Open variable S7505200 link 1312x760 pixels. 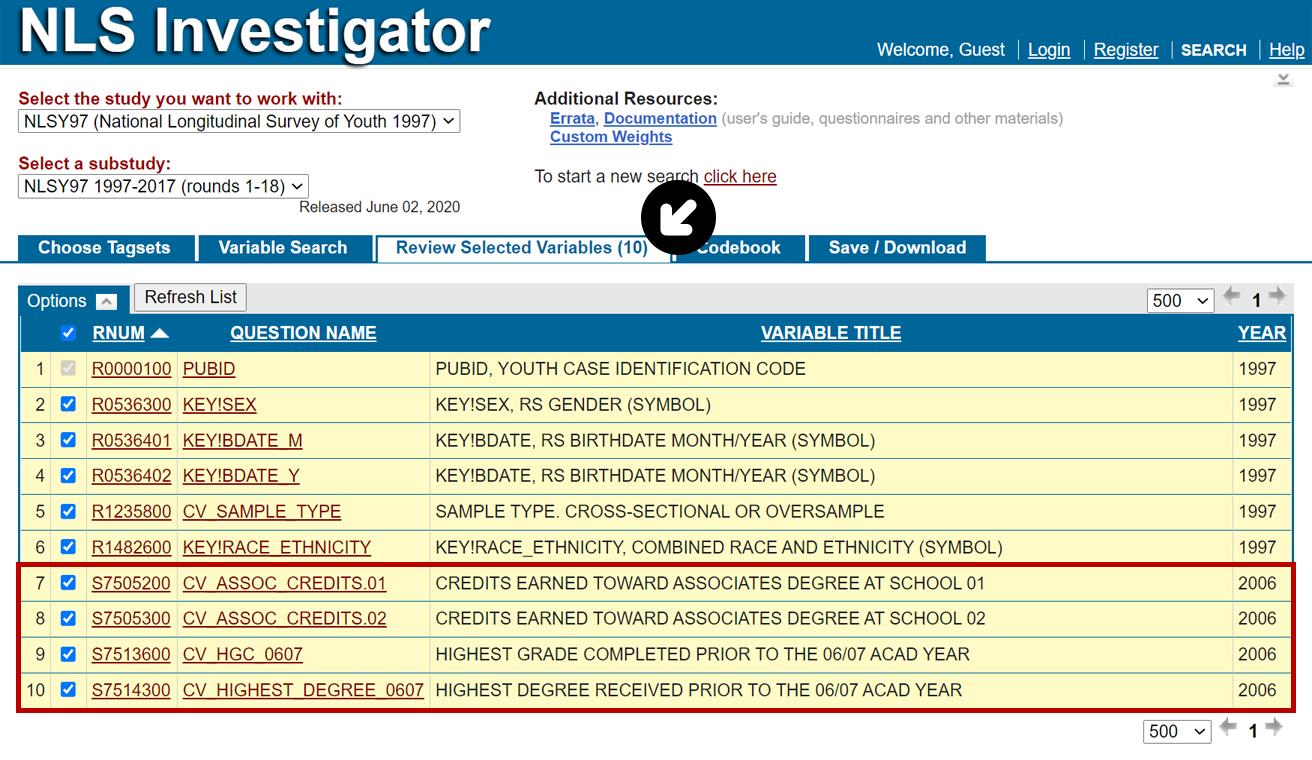(x=131, y=583)
